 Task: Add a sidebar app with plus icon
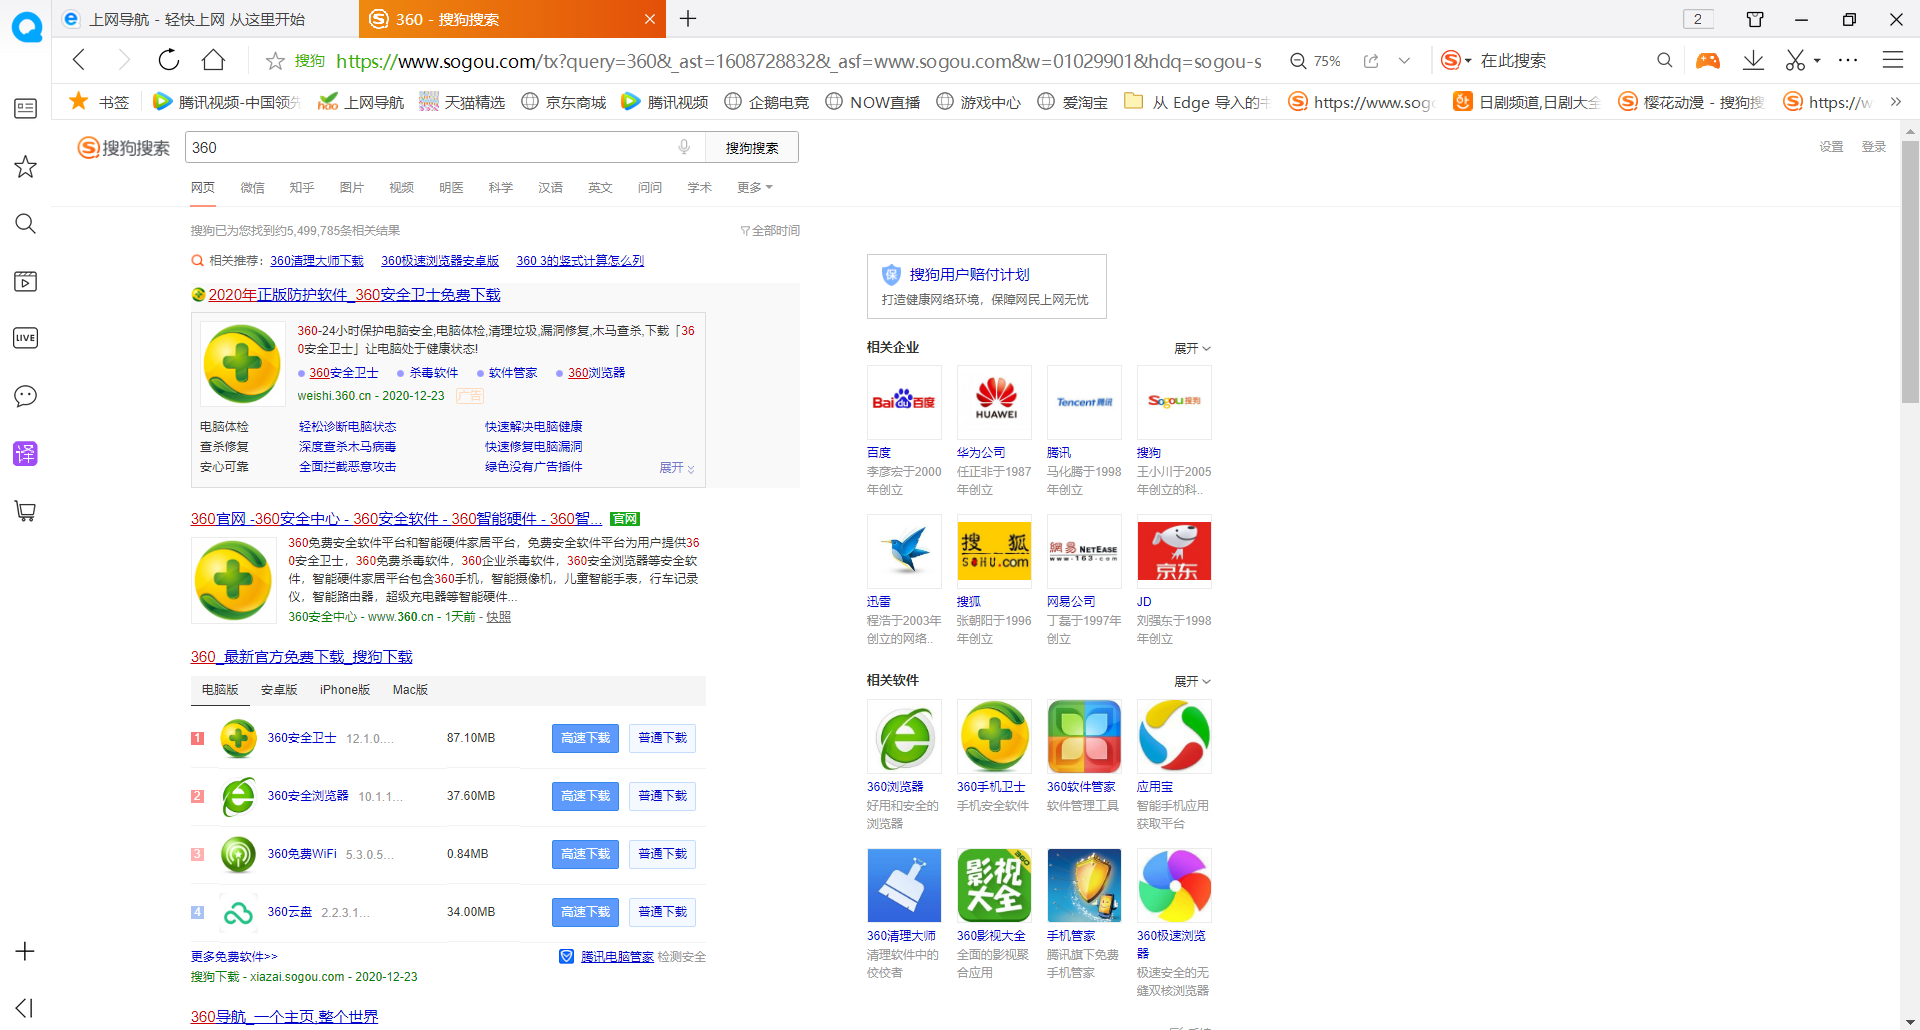[26, 951]
